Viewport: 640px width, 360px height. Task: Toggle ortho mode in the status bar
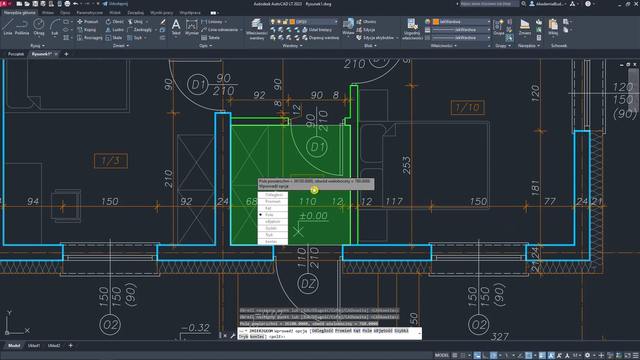point(485,356)
